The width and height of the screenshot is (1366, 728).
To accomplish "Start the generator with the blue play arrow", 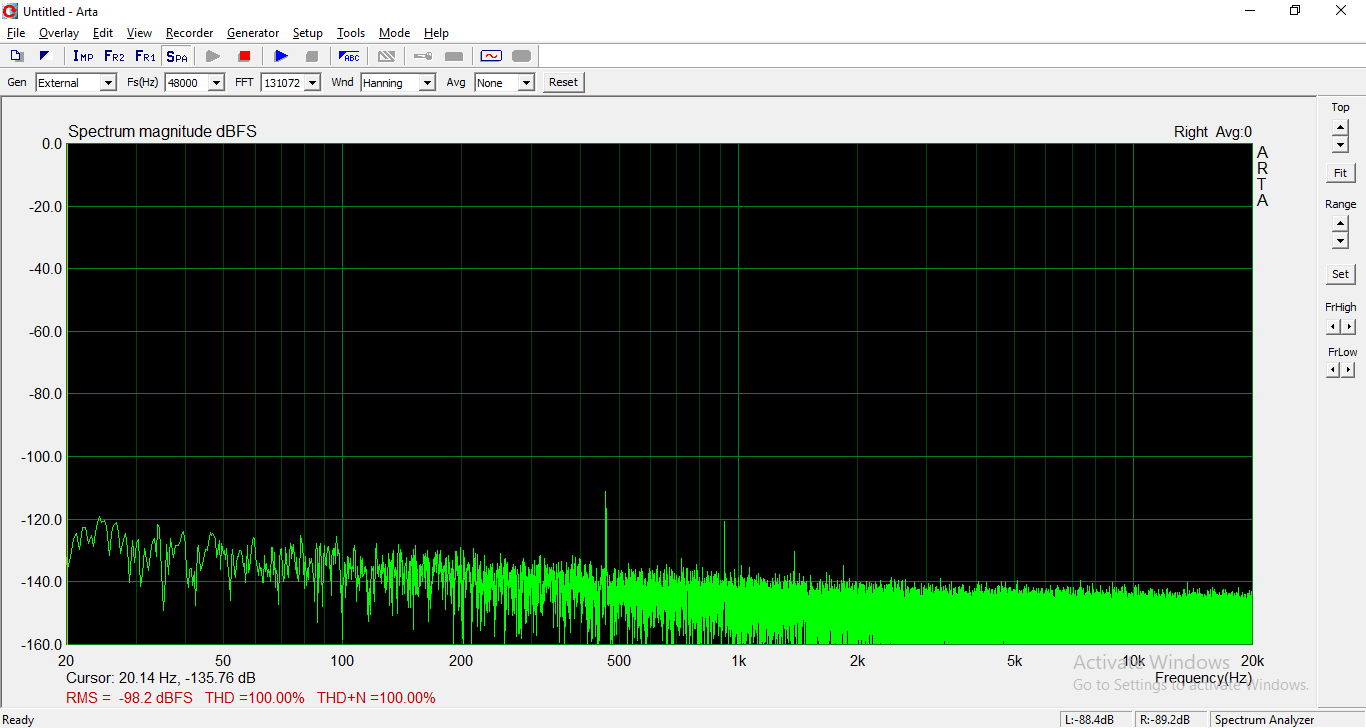I will coord(281,56).
